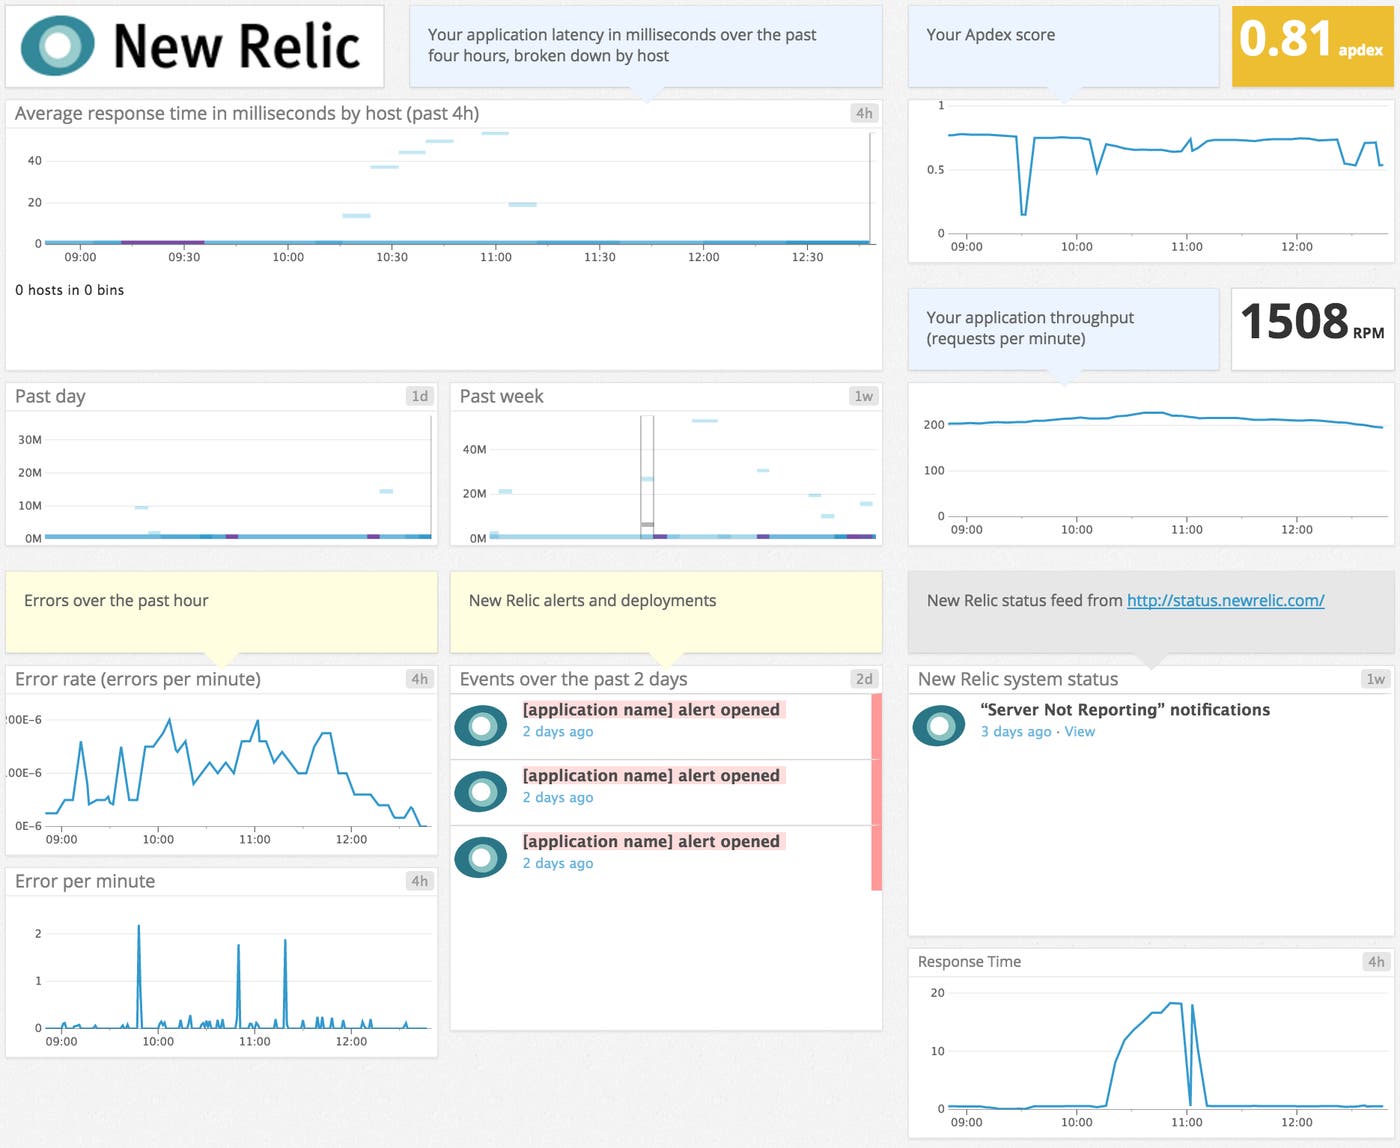This screenshot has height=1148, width=1400.
Task: Open the second '[application name] alert opened' event
Action: point(651,775)
